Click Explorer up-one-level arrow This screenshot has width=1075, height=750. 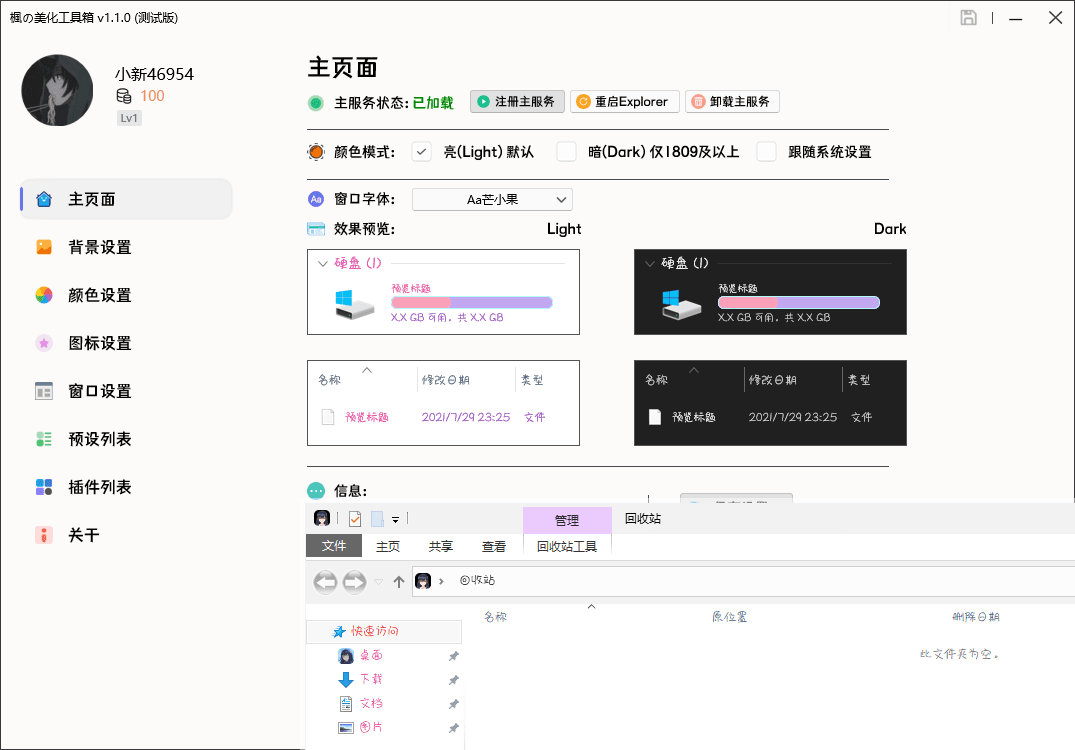pos(399,582)
